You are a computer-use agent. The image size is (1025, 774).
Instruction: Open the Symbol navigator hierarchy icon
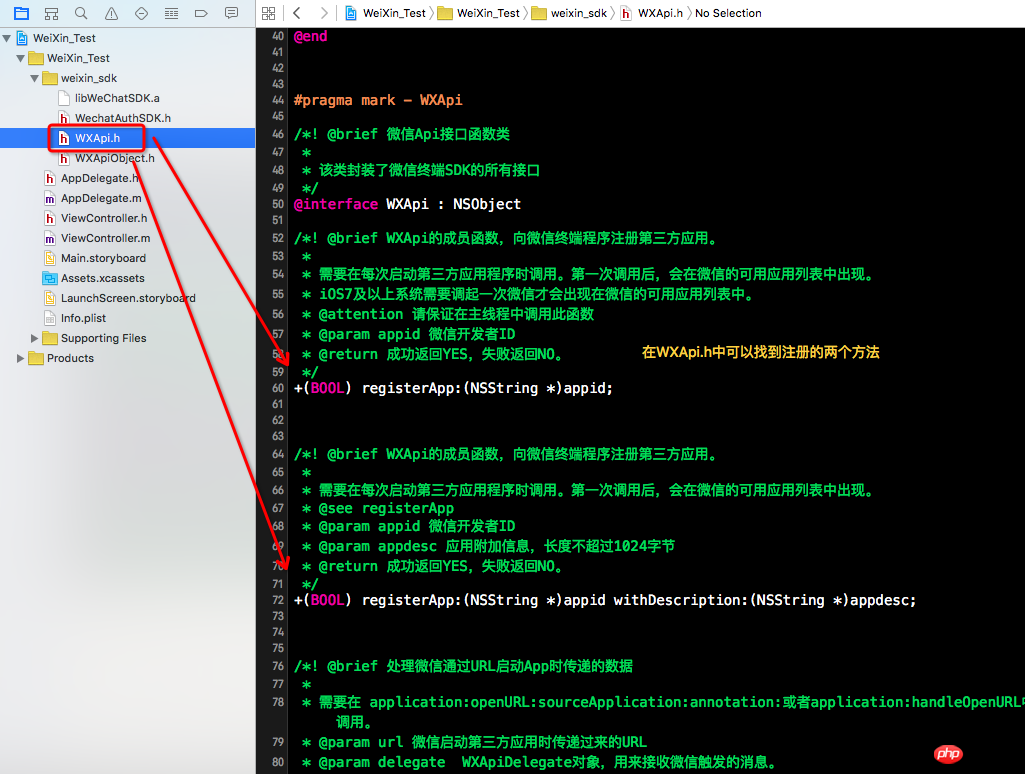tap(51, 13)
